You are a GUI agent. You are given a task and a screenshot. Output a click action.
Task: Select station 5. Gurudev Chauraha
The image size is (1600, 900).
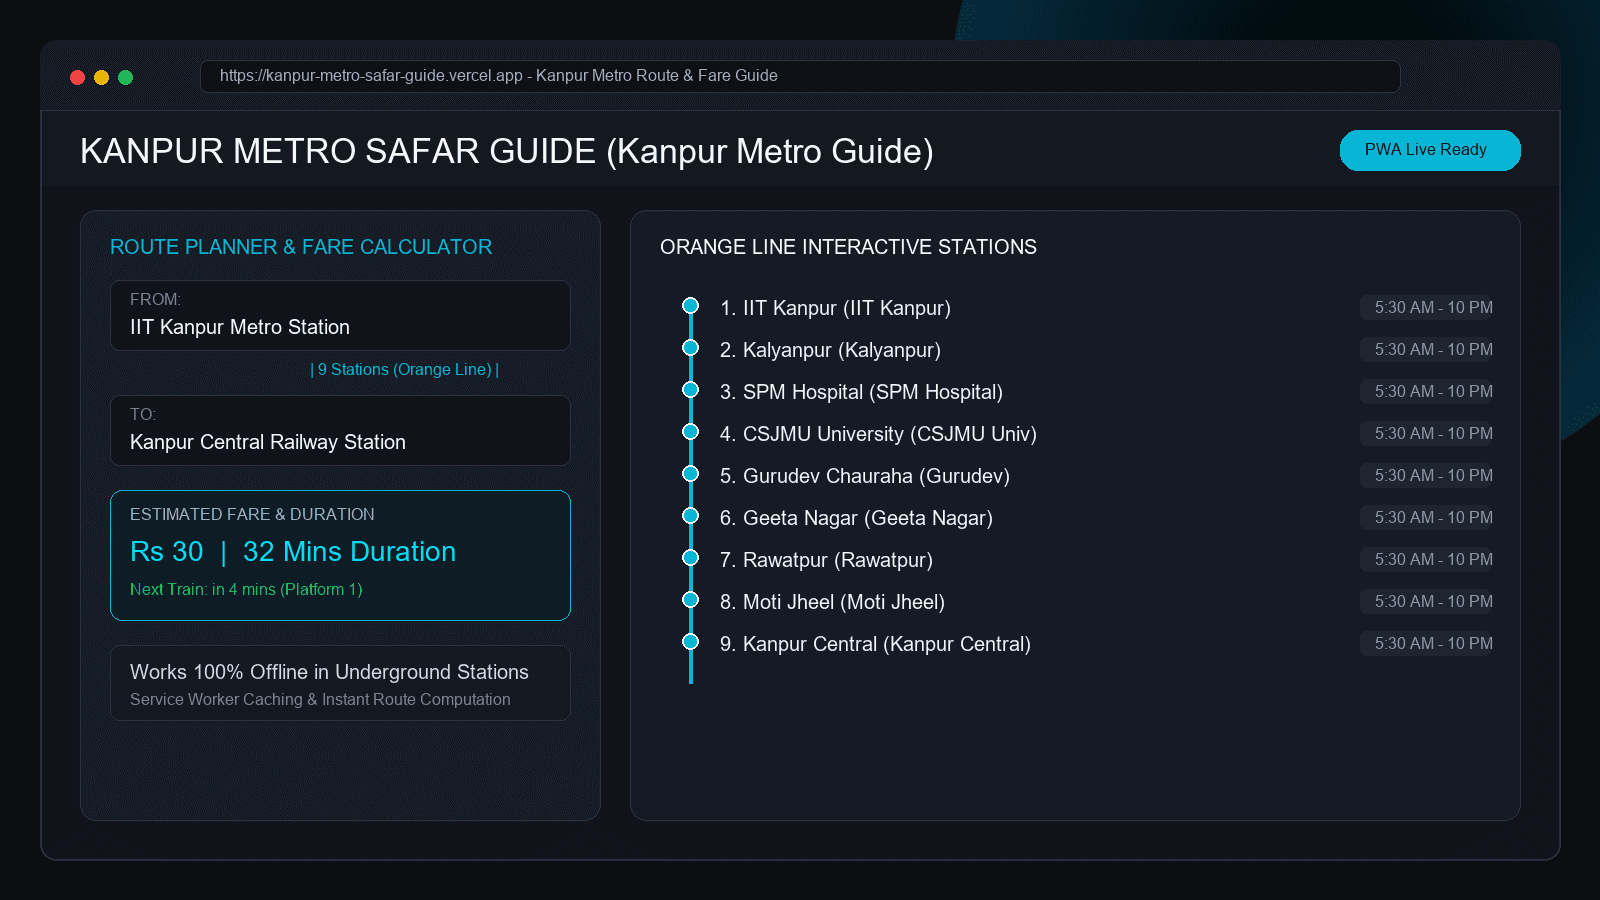coord(865,476)
